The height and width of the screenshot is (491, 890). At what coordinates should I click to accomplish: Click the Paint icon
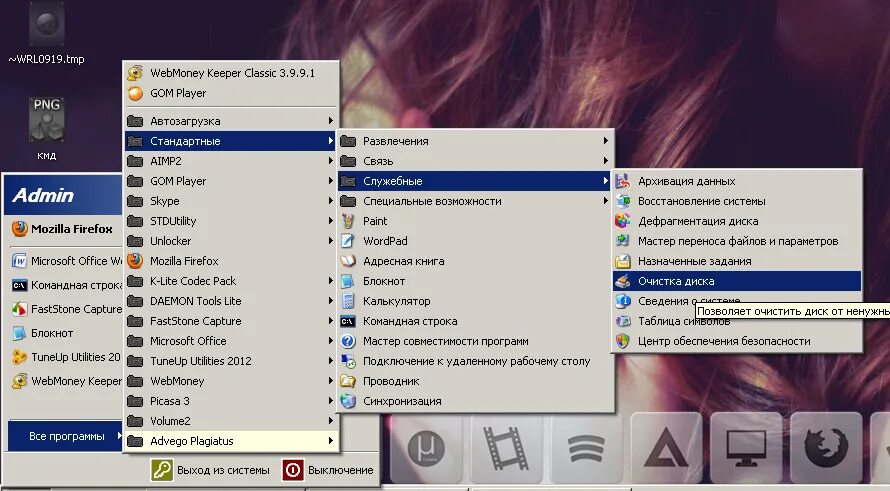tap(348, 221)
